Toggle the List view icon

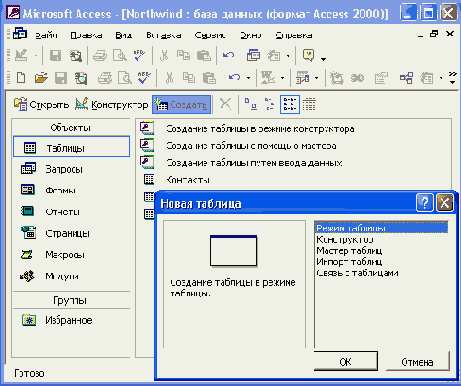(290, 104)
